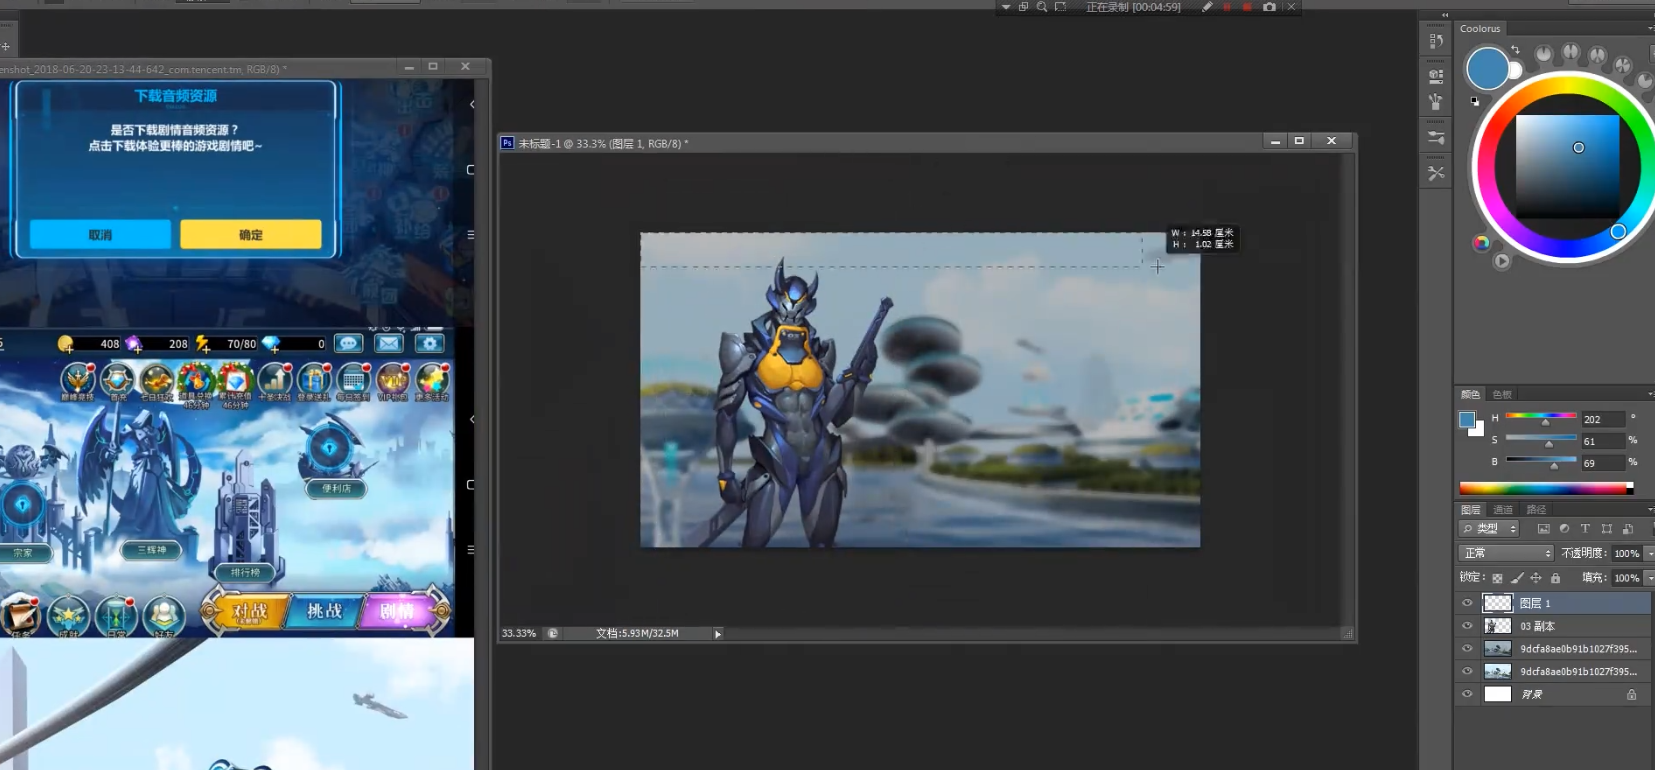Open the Tool presets panel icon in dock
Screen dimensions: 1655x770
tap(1436, 173)
